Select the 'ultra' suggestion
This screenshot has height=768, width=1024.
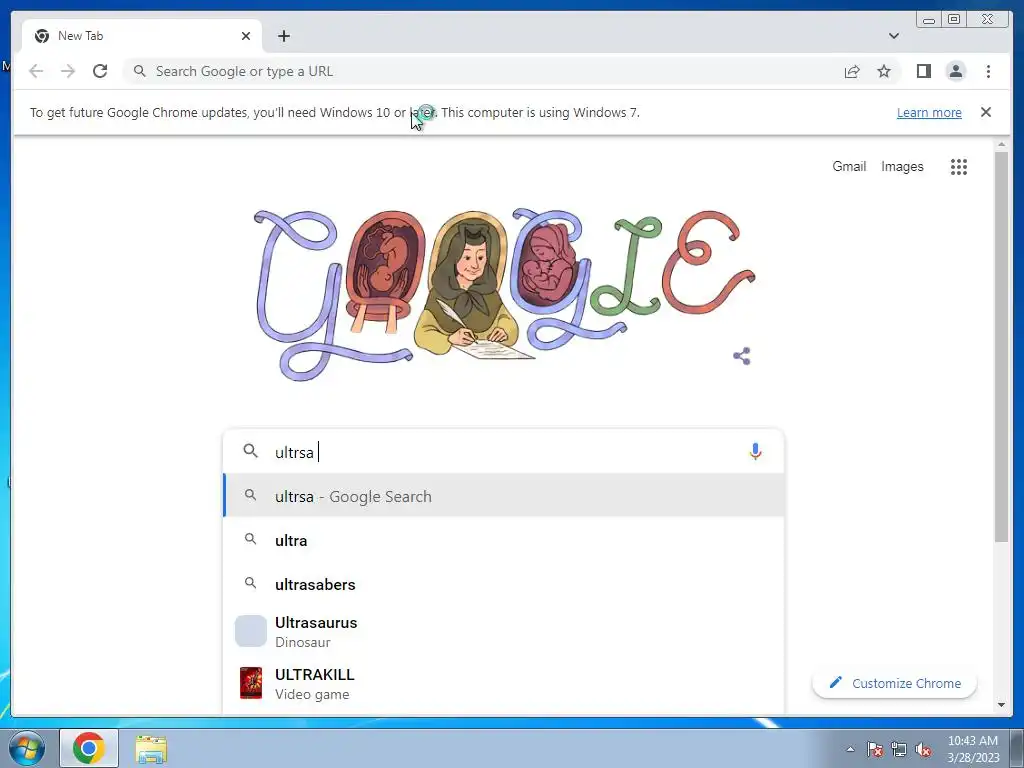click(503, 540)
